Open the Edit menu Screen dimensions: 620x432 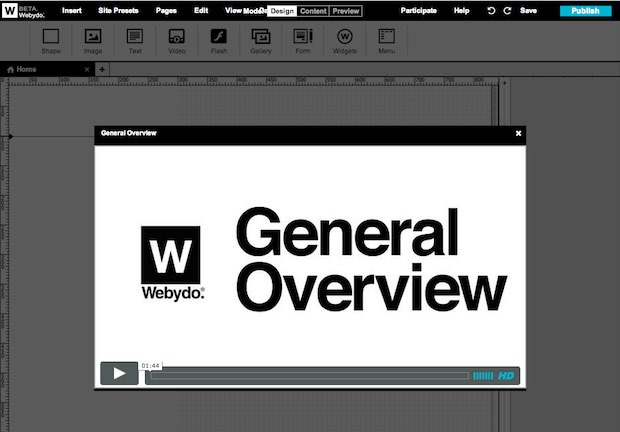201,11
